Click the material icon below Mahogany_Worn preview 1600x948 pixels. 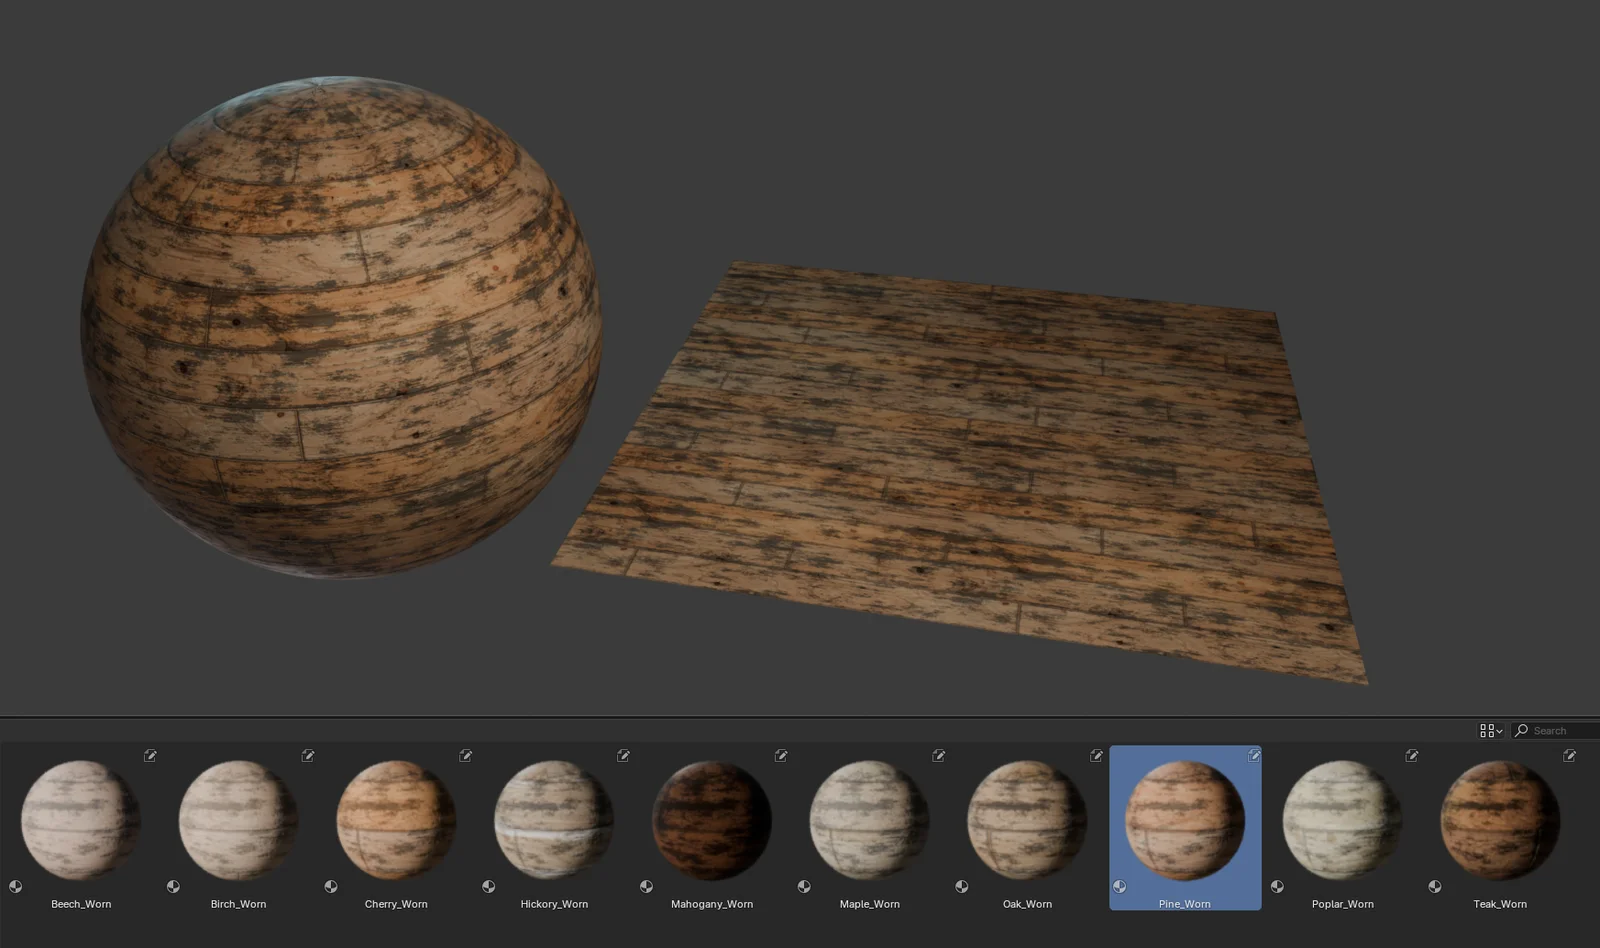point(645,885)
